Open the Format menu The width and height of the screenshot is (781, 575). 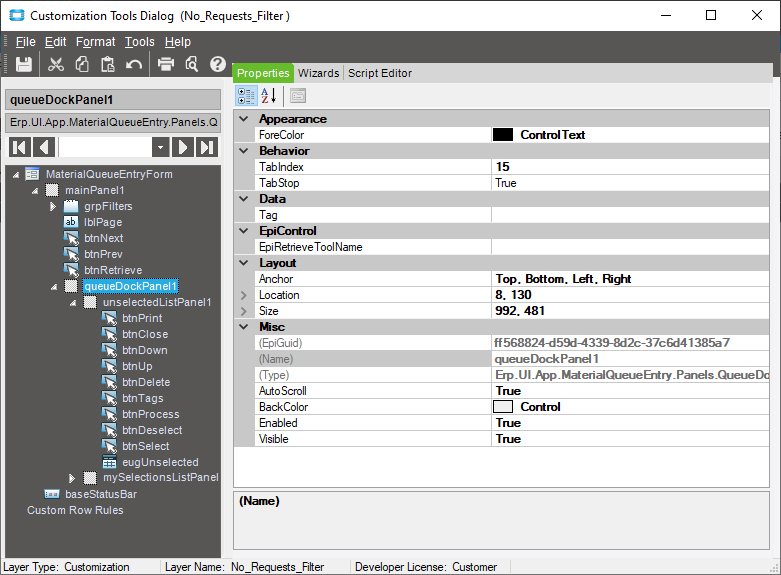pos(95,42)
